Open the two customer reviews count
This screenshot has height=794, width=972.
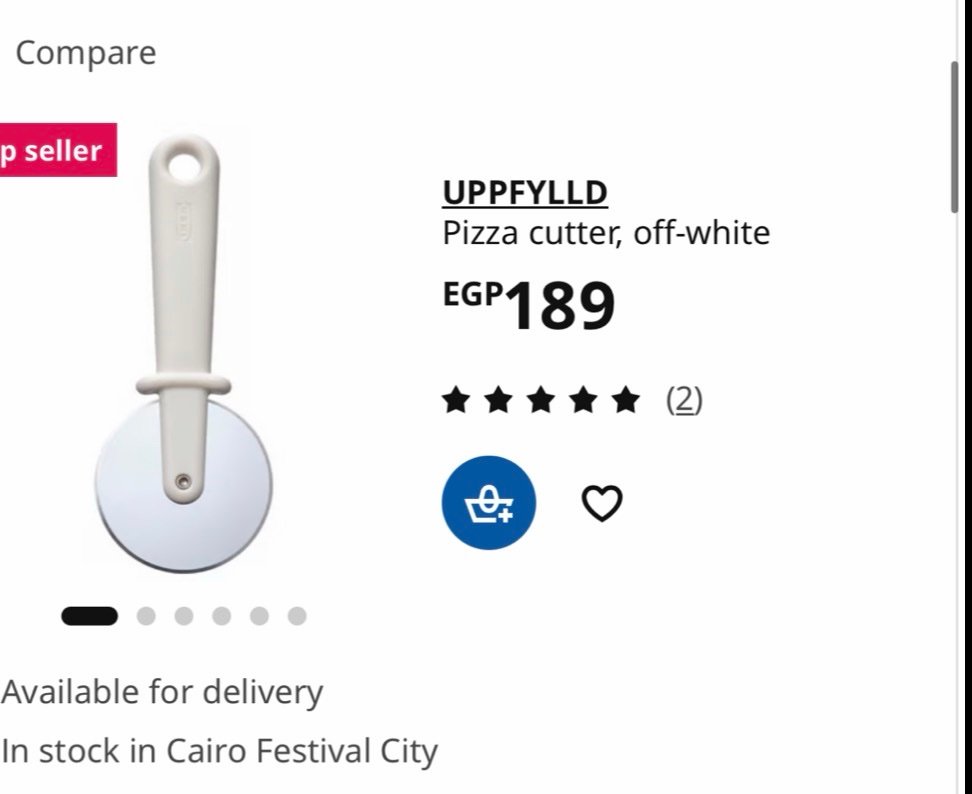684,400
